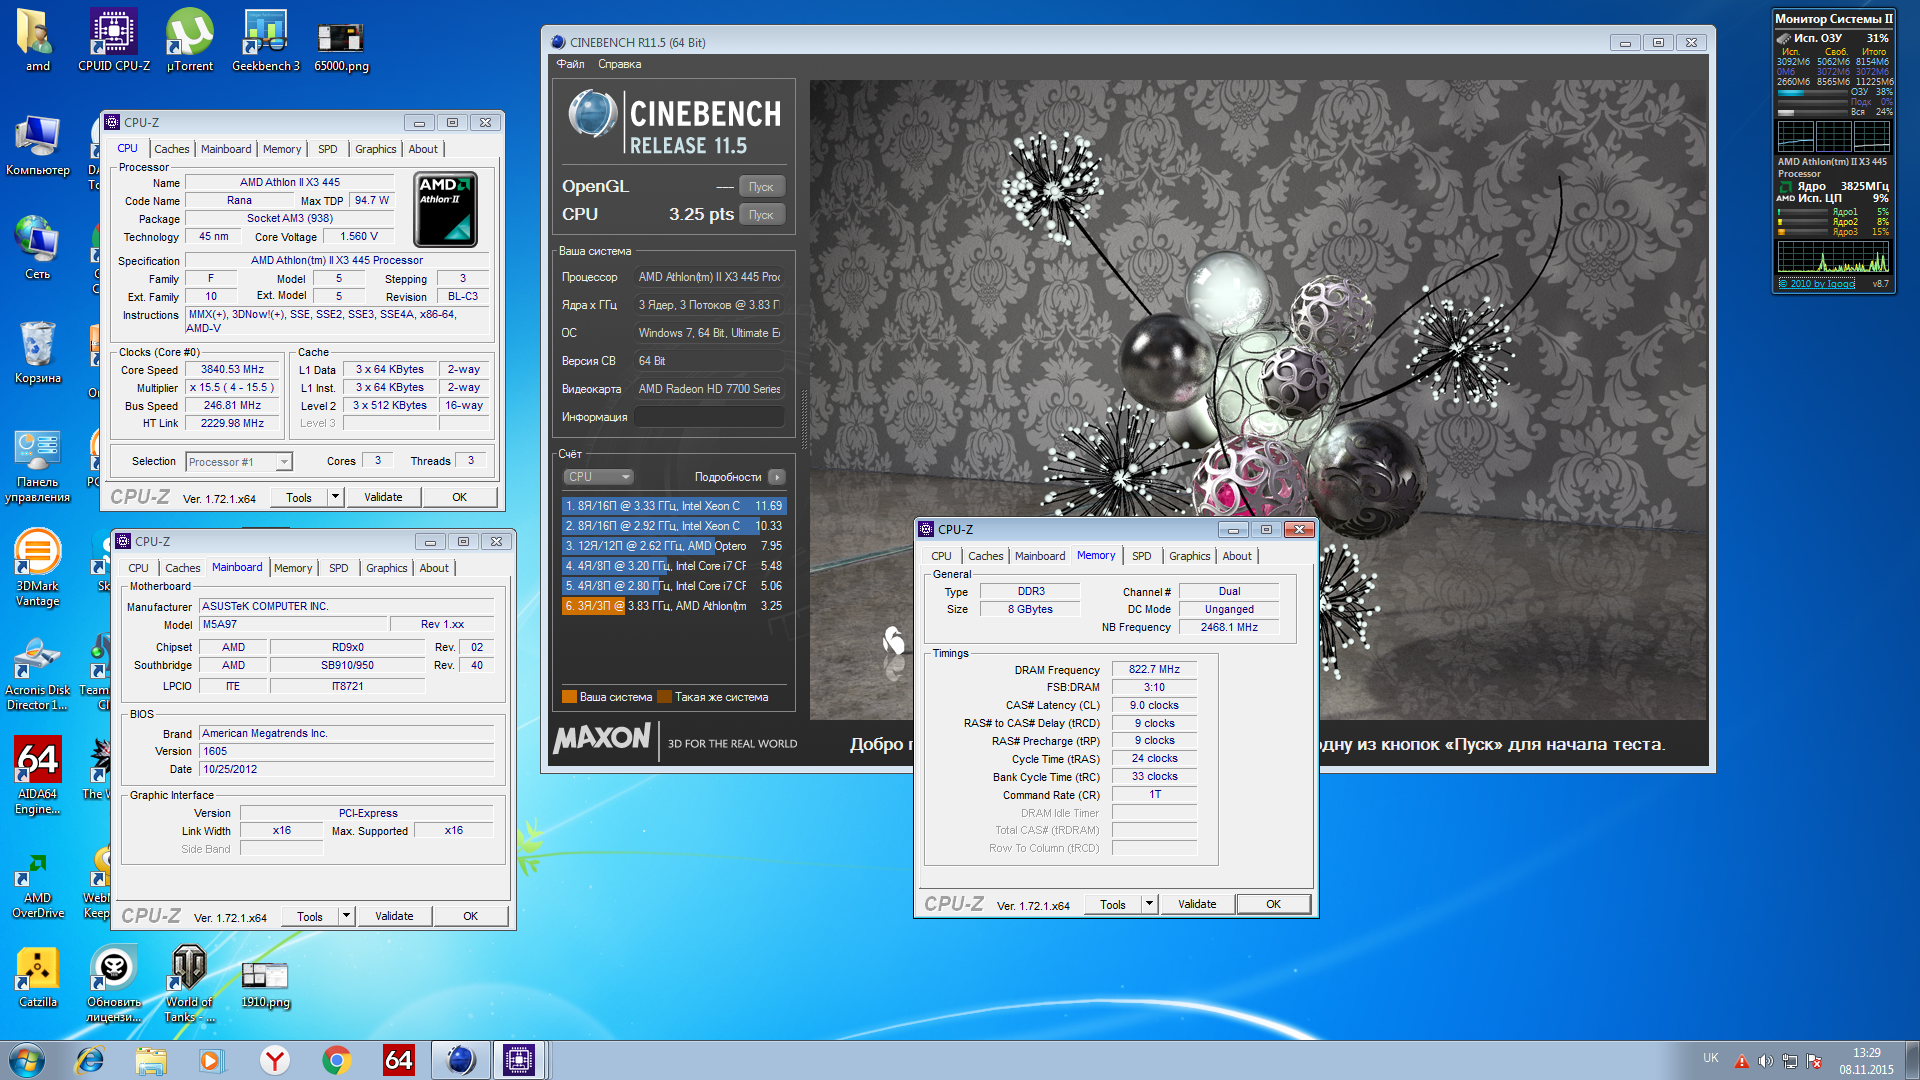Launch the AIDA64 Engineer desktop shortcut

(37, 776)
